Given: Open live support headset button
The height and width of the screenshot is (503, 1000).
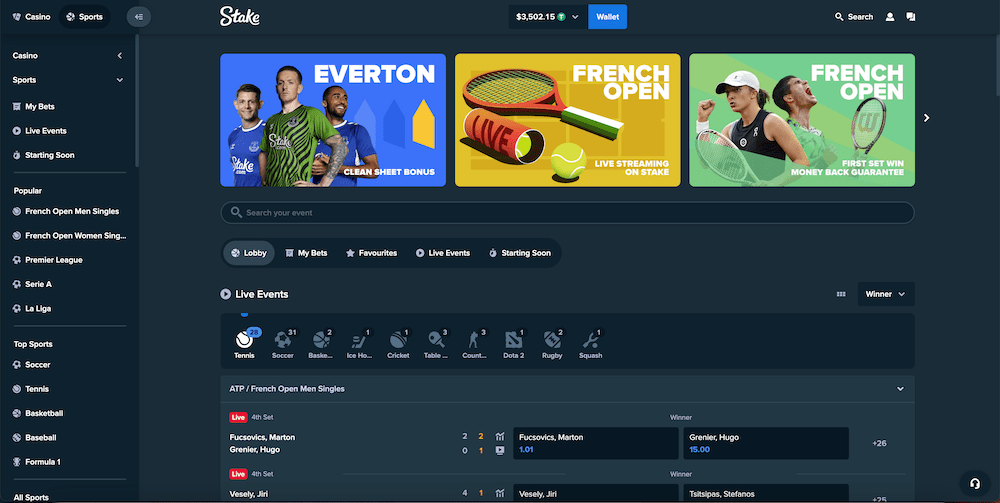Looking at the screenshot, I should 974,483.
